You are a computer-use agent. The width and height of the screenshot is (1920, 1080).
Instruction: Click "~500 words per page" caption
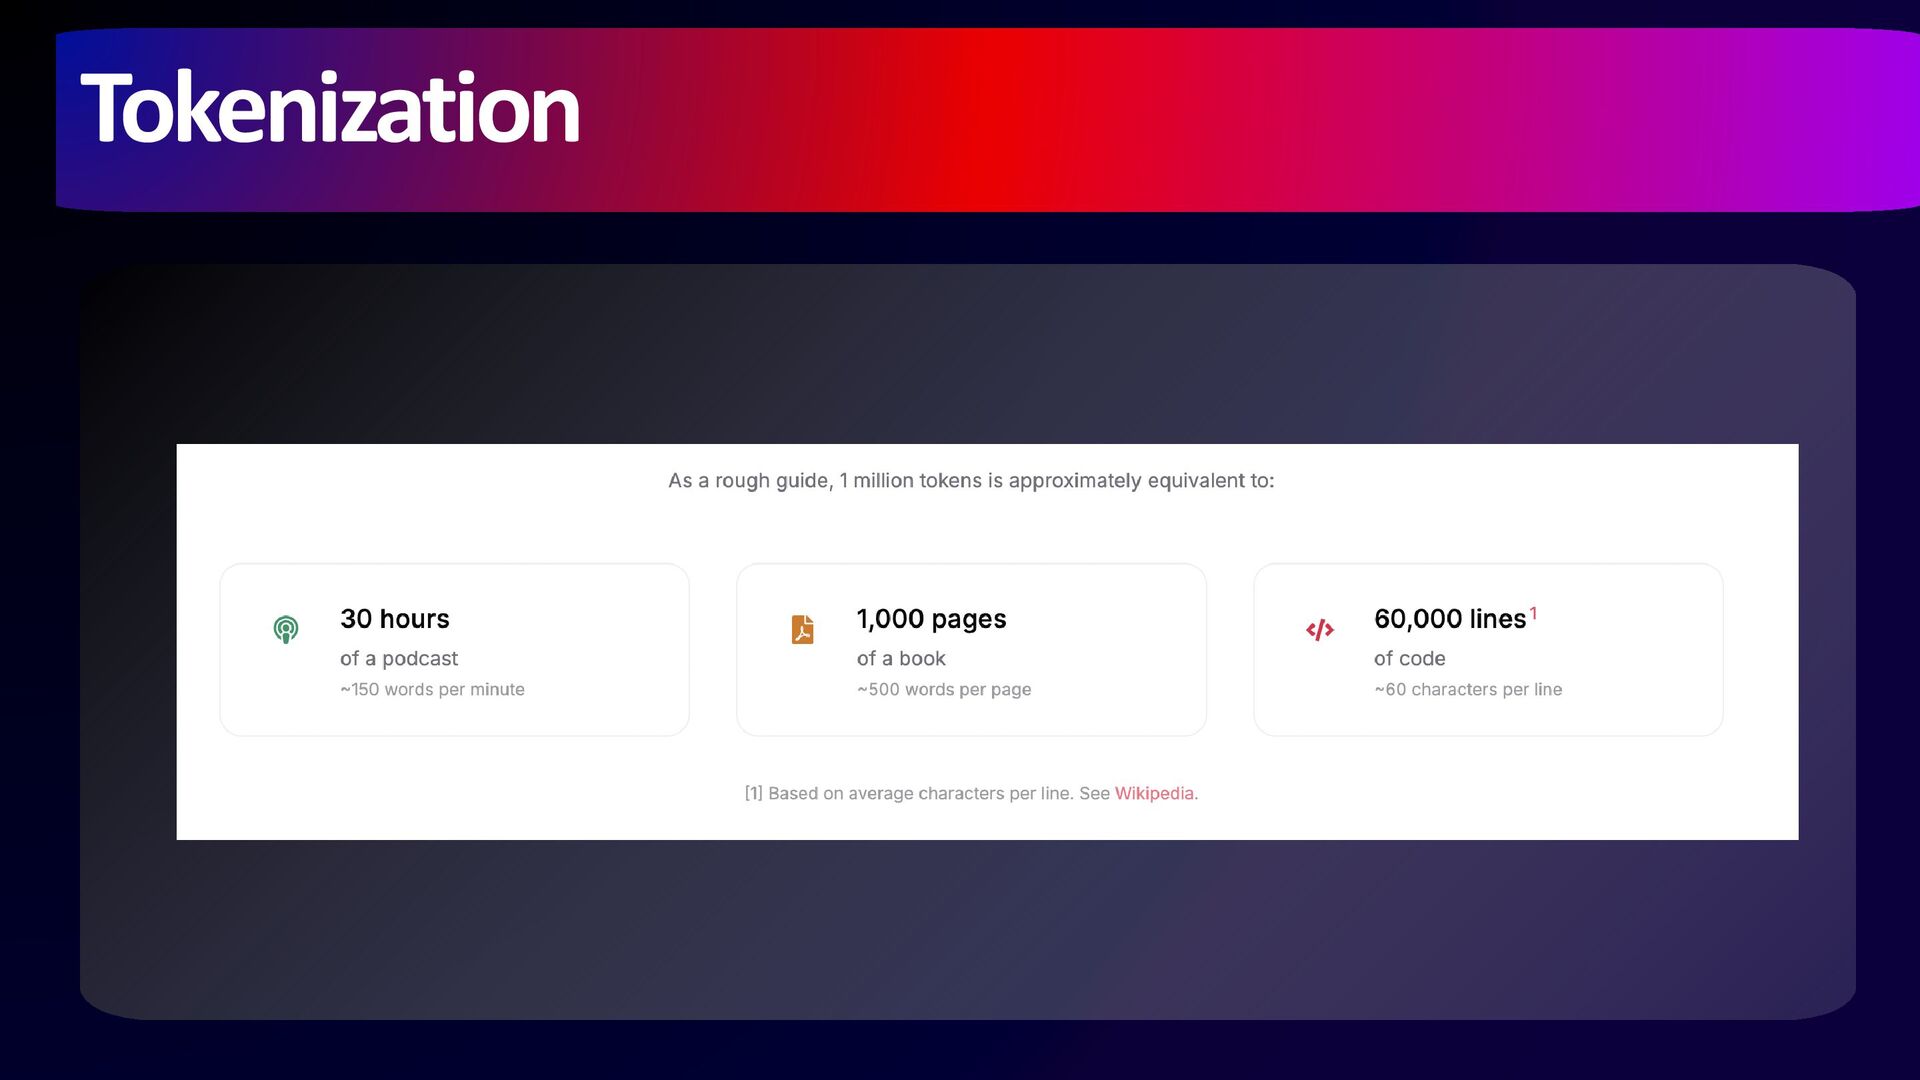coord(943,689)
